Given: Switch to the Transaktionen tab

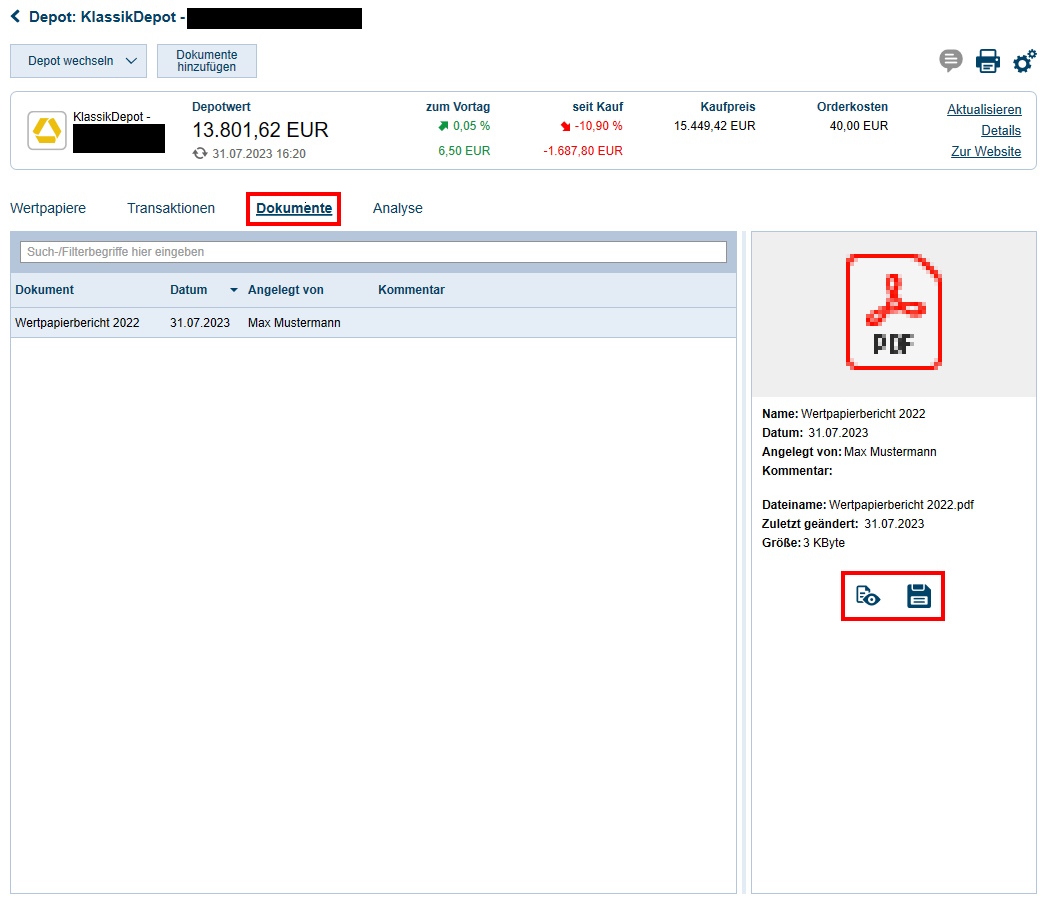Looking at the screenshot, I should point(171,208).
